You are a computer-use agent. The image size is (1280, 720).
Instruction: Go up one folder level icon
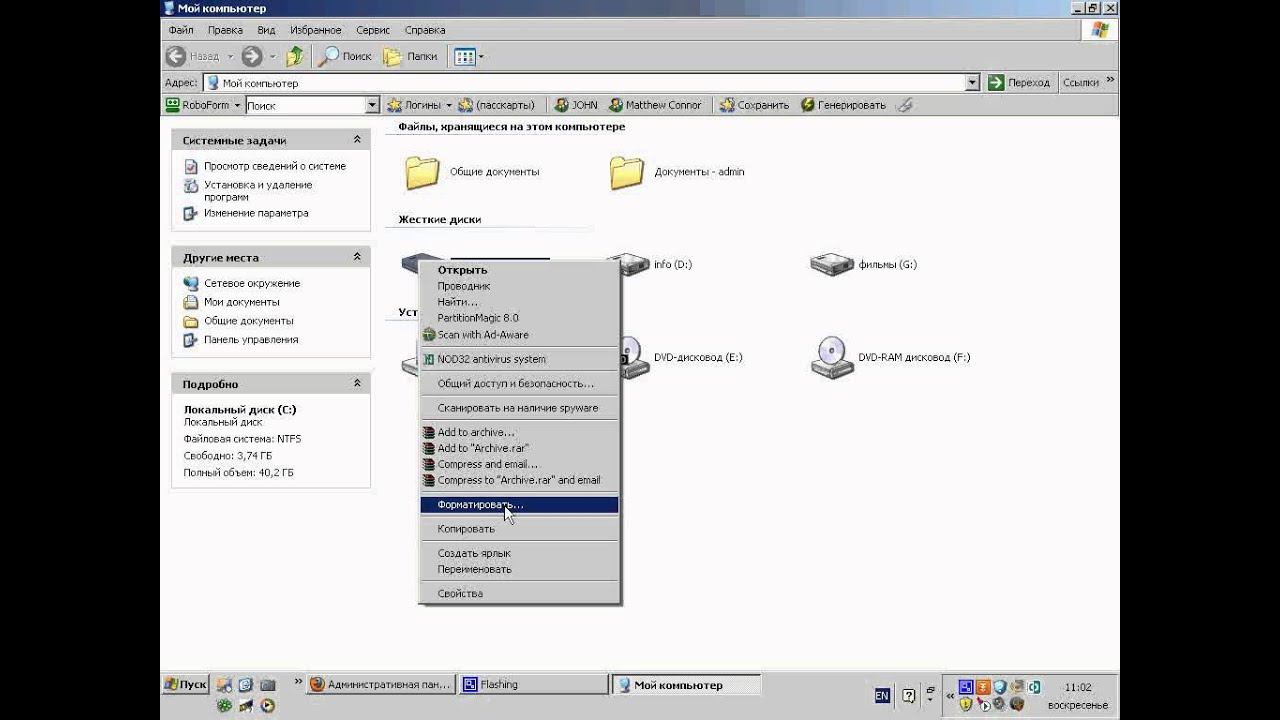coord(295,57)
